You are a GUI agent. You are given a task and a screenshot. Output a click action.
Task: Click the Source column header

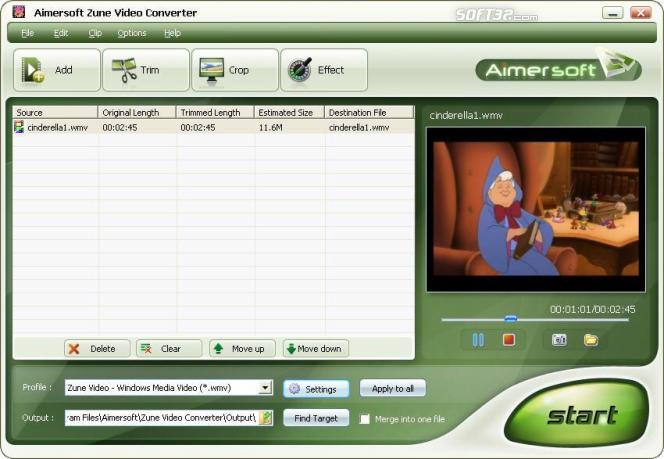coord(55,113)
